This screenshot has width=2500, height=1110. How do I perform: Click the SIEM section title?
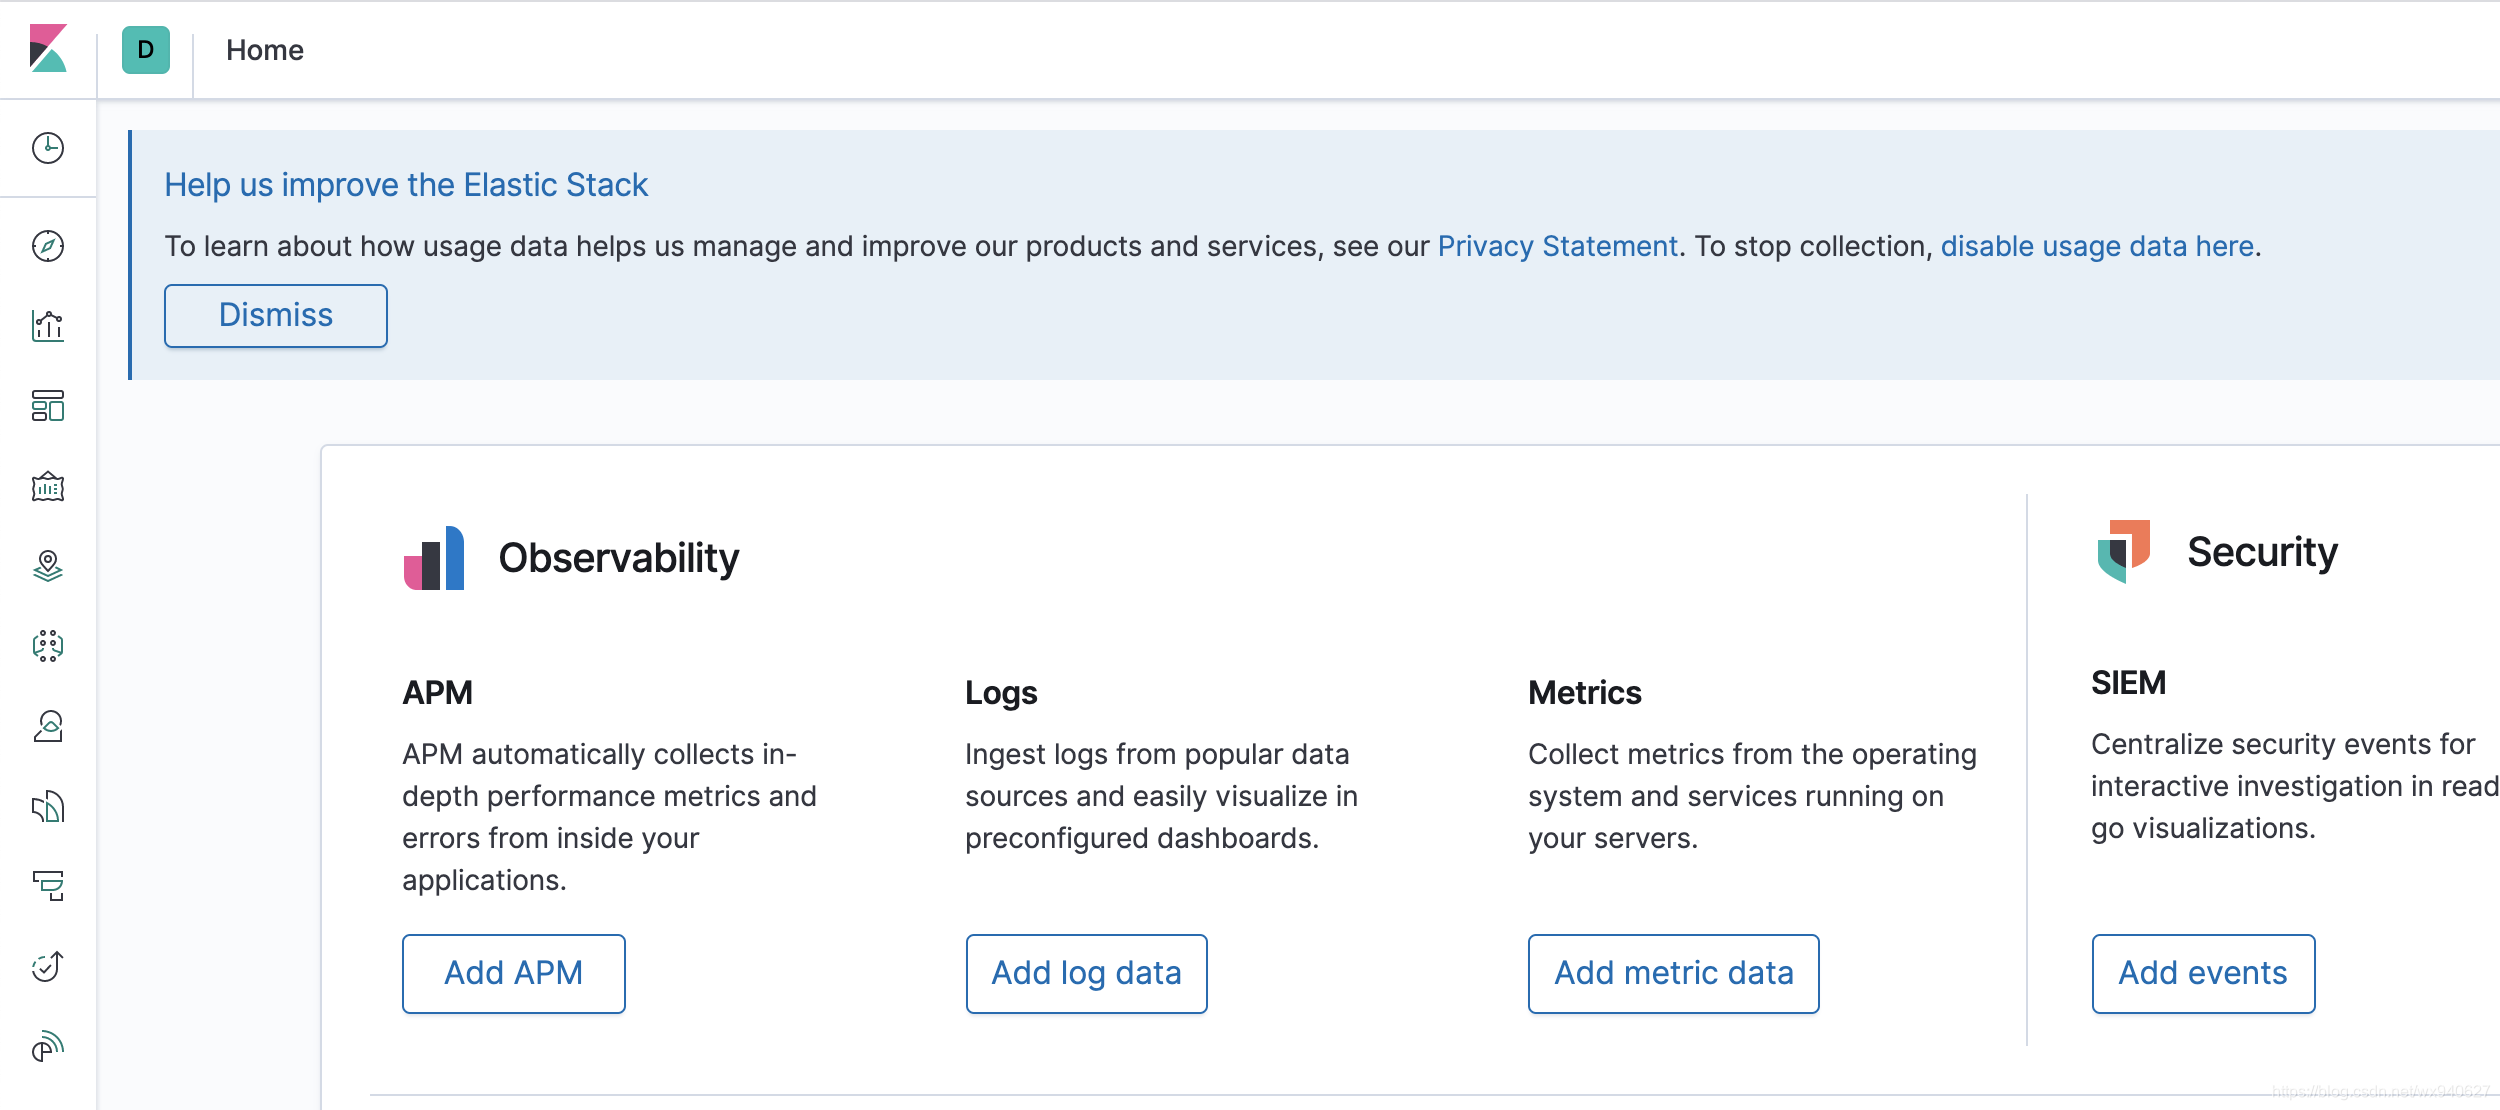pyautogui.click(x=2129, y=683)
